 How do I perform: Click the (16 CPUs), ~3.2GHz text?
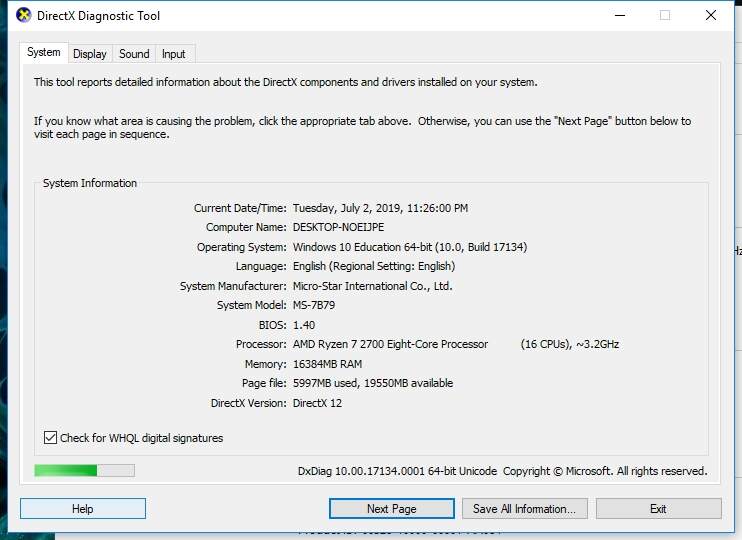click(x=570, y=344)
